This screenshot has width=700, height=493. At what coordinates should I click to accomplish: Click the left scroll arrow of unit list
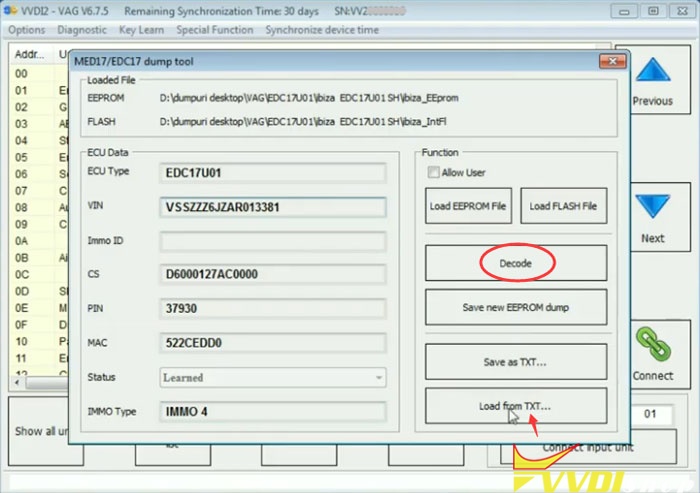click(x=17, y=383)
